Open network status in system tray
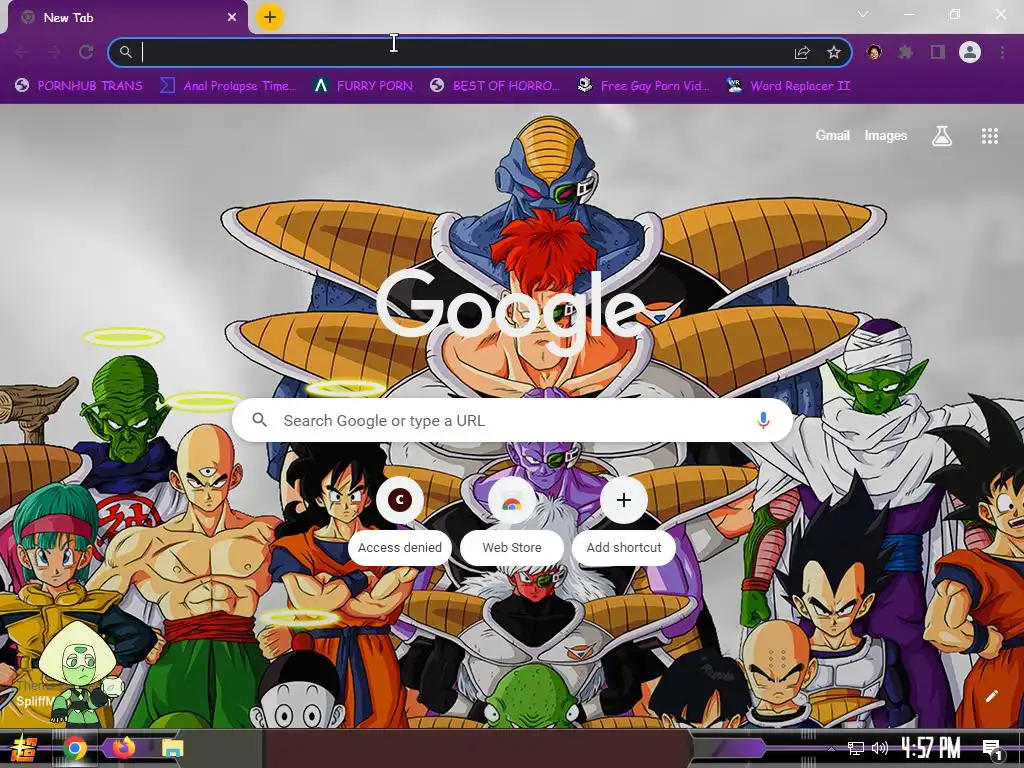Viewport: 1024px width, 768px height. (856, 748)
